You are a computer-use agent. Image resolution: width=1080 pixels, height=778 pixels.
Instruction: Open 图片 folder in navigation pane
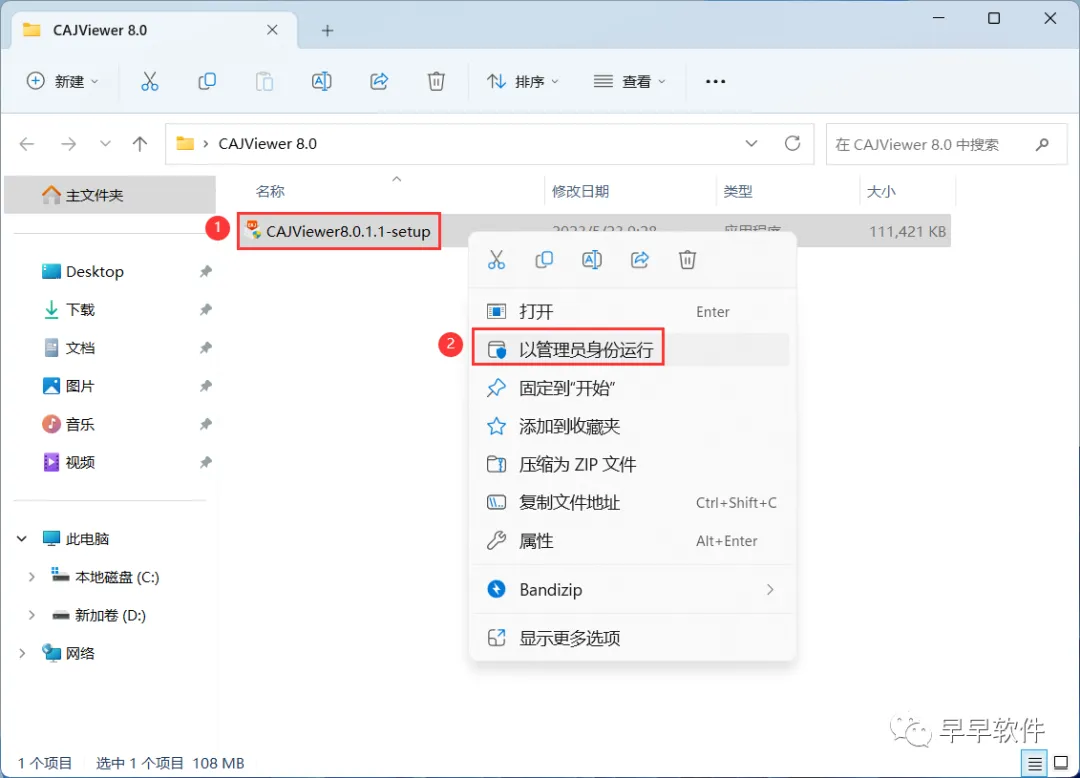[x=70, y=386]
